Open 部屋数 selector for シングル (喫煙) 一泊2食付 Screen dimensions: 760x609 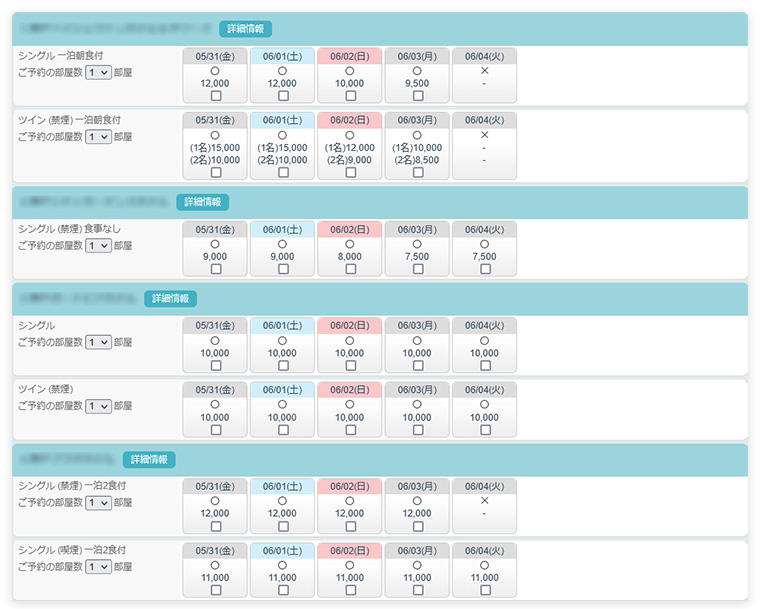[98, 567]
